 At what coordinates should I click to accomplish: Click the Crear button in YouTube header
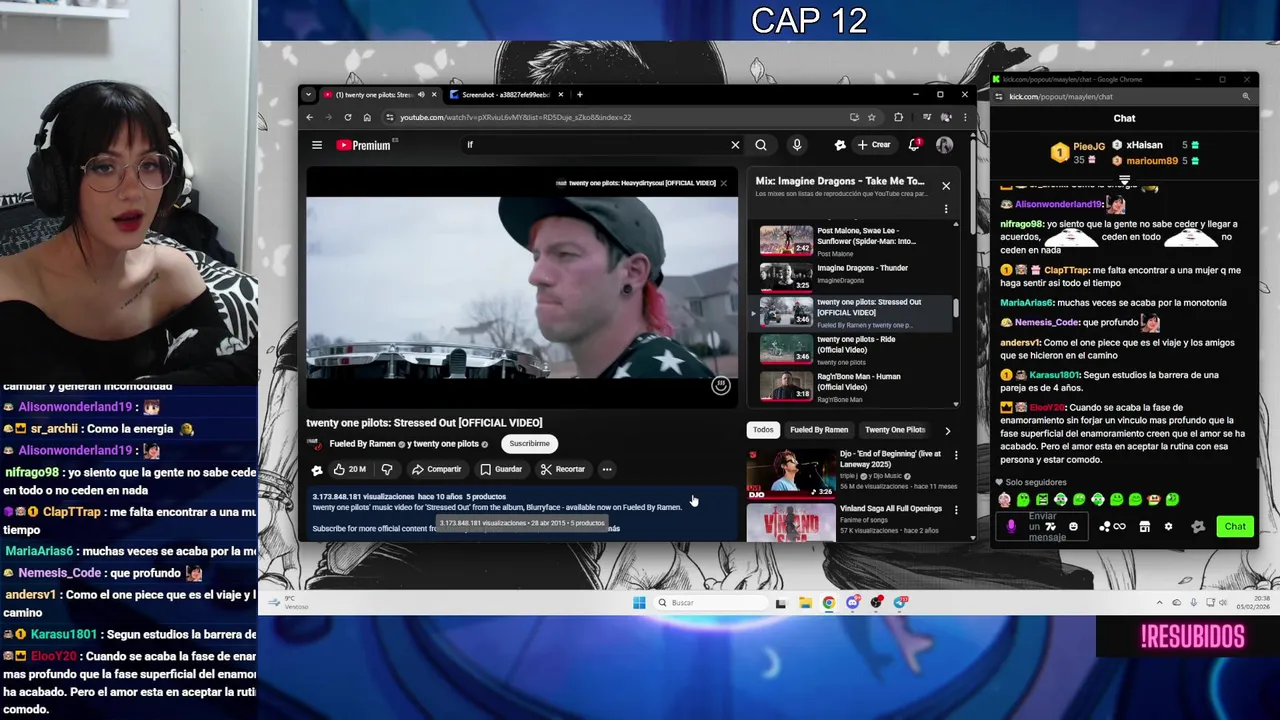click(x=874, y=145)
